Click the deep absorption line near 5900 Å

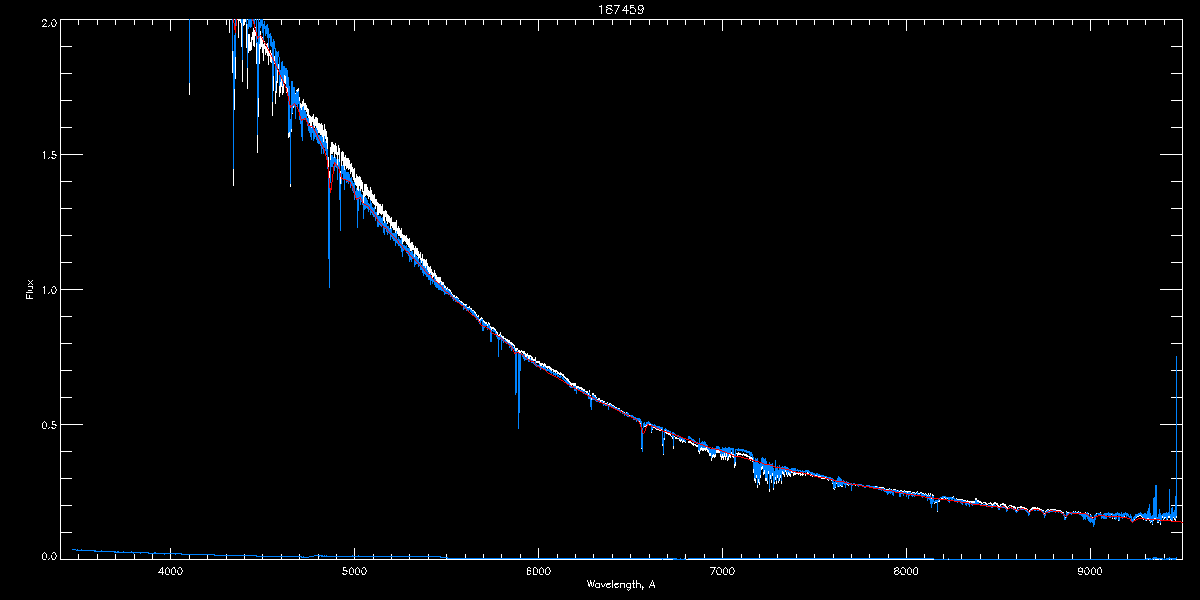pyautogui.click(x=518, y=390)
